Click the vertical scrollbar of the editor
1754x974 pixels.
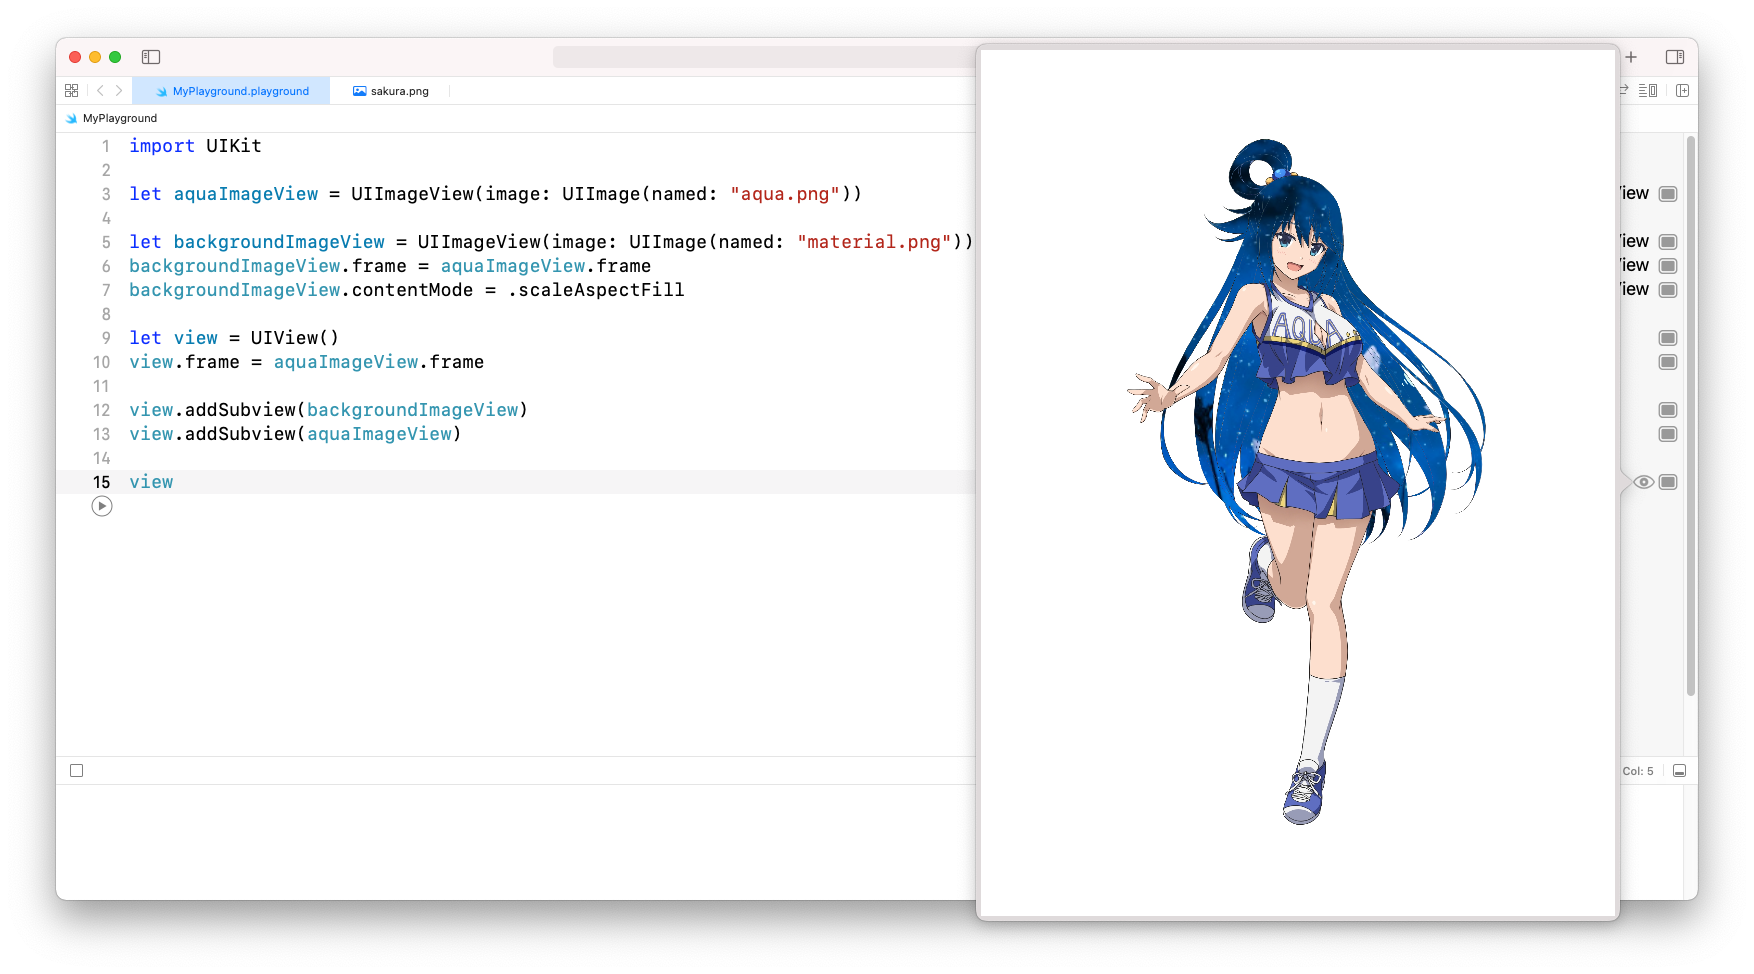pos(1691,415)
